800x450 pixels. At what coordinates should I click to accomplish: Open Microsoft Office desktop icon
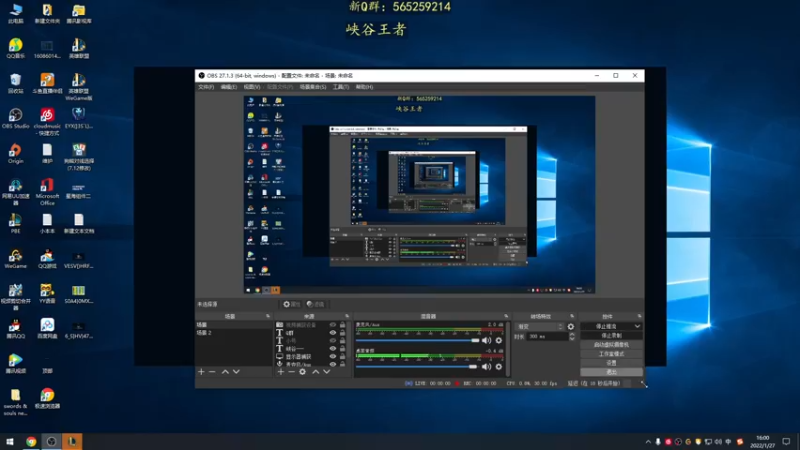click(47, 192)
